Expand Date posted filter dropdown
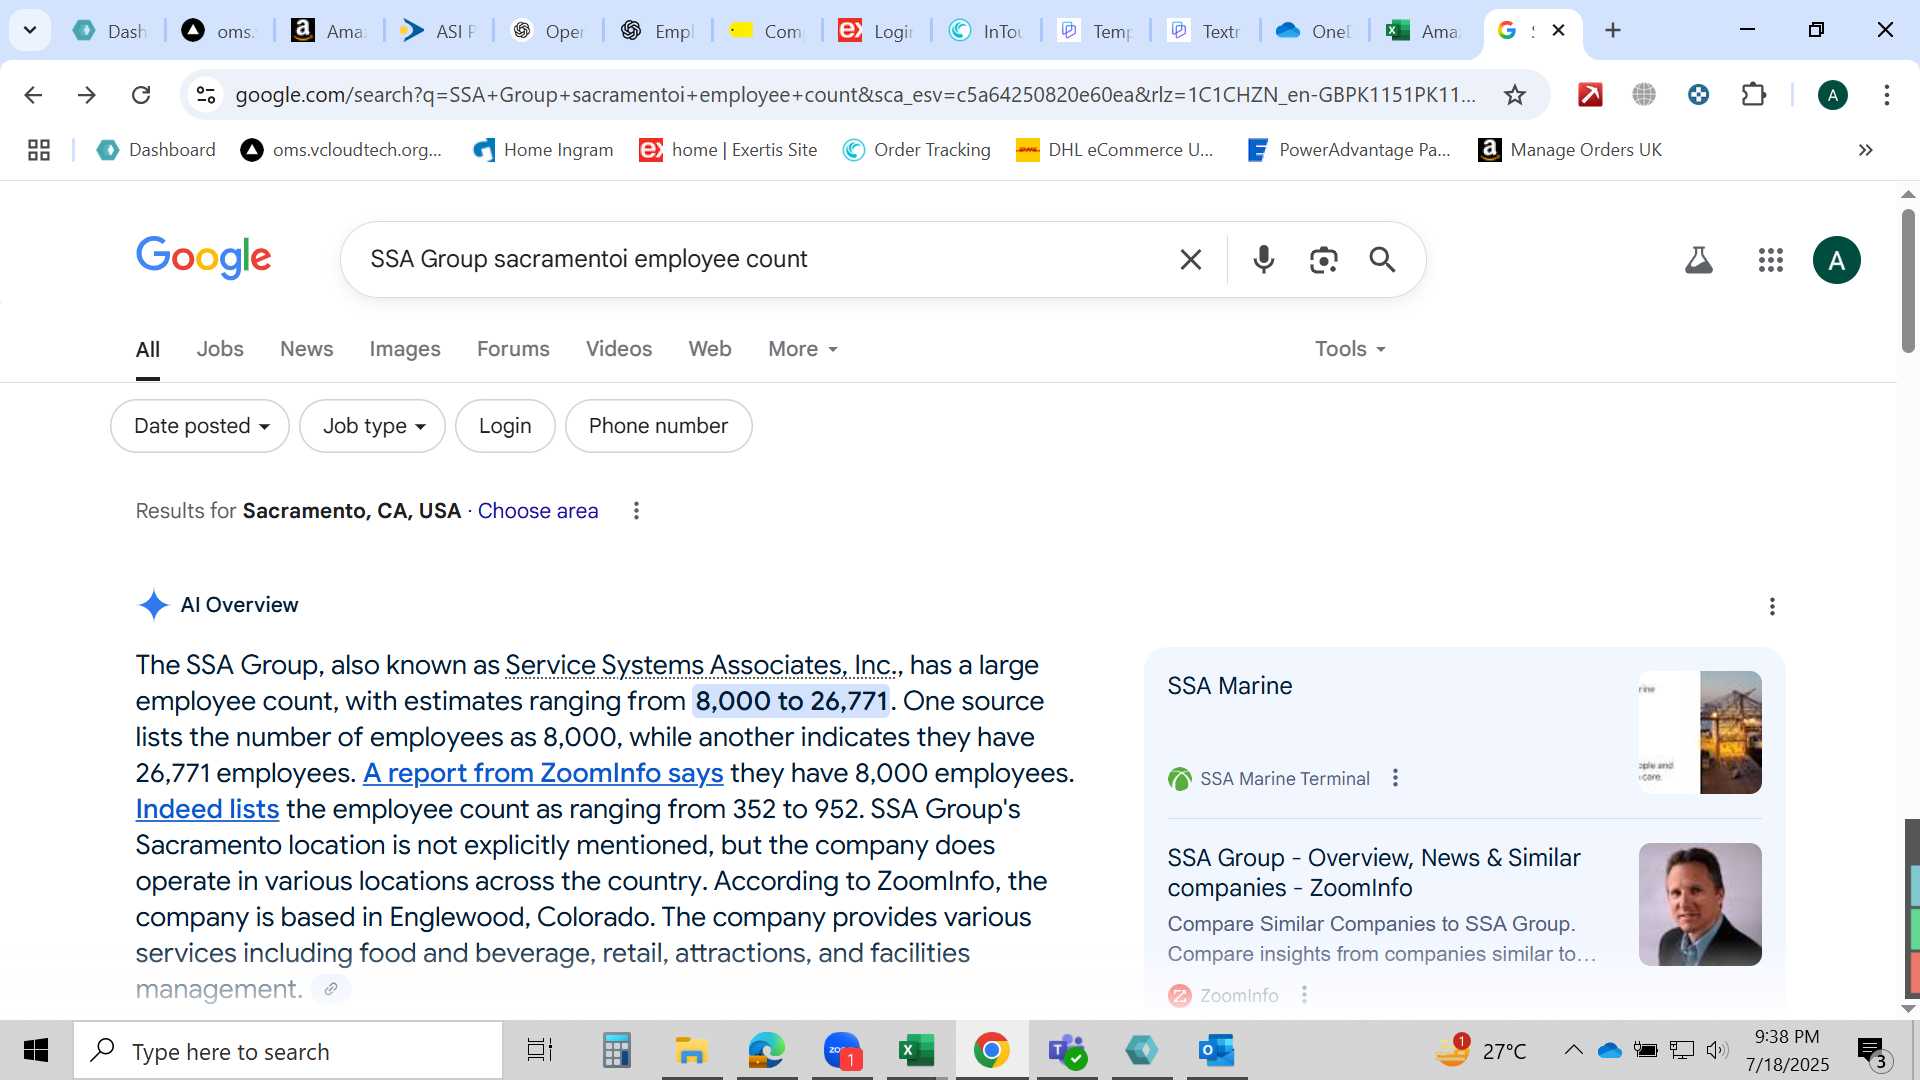 pyautogui.click(x=200, y=426)
